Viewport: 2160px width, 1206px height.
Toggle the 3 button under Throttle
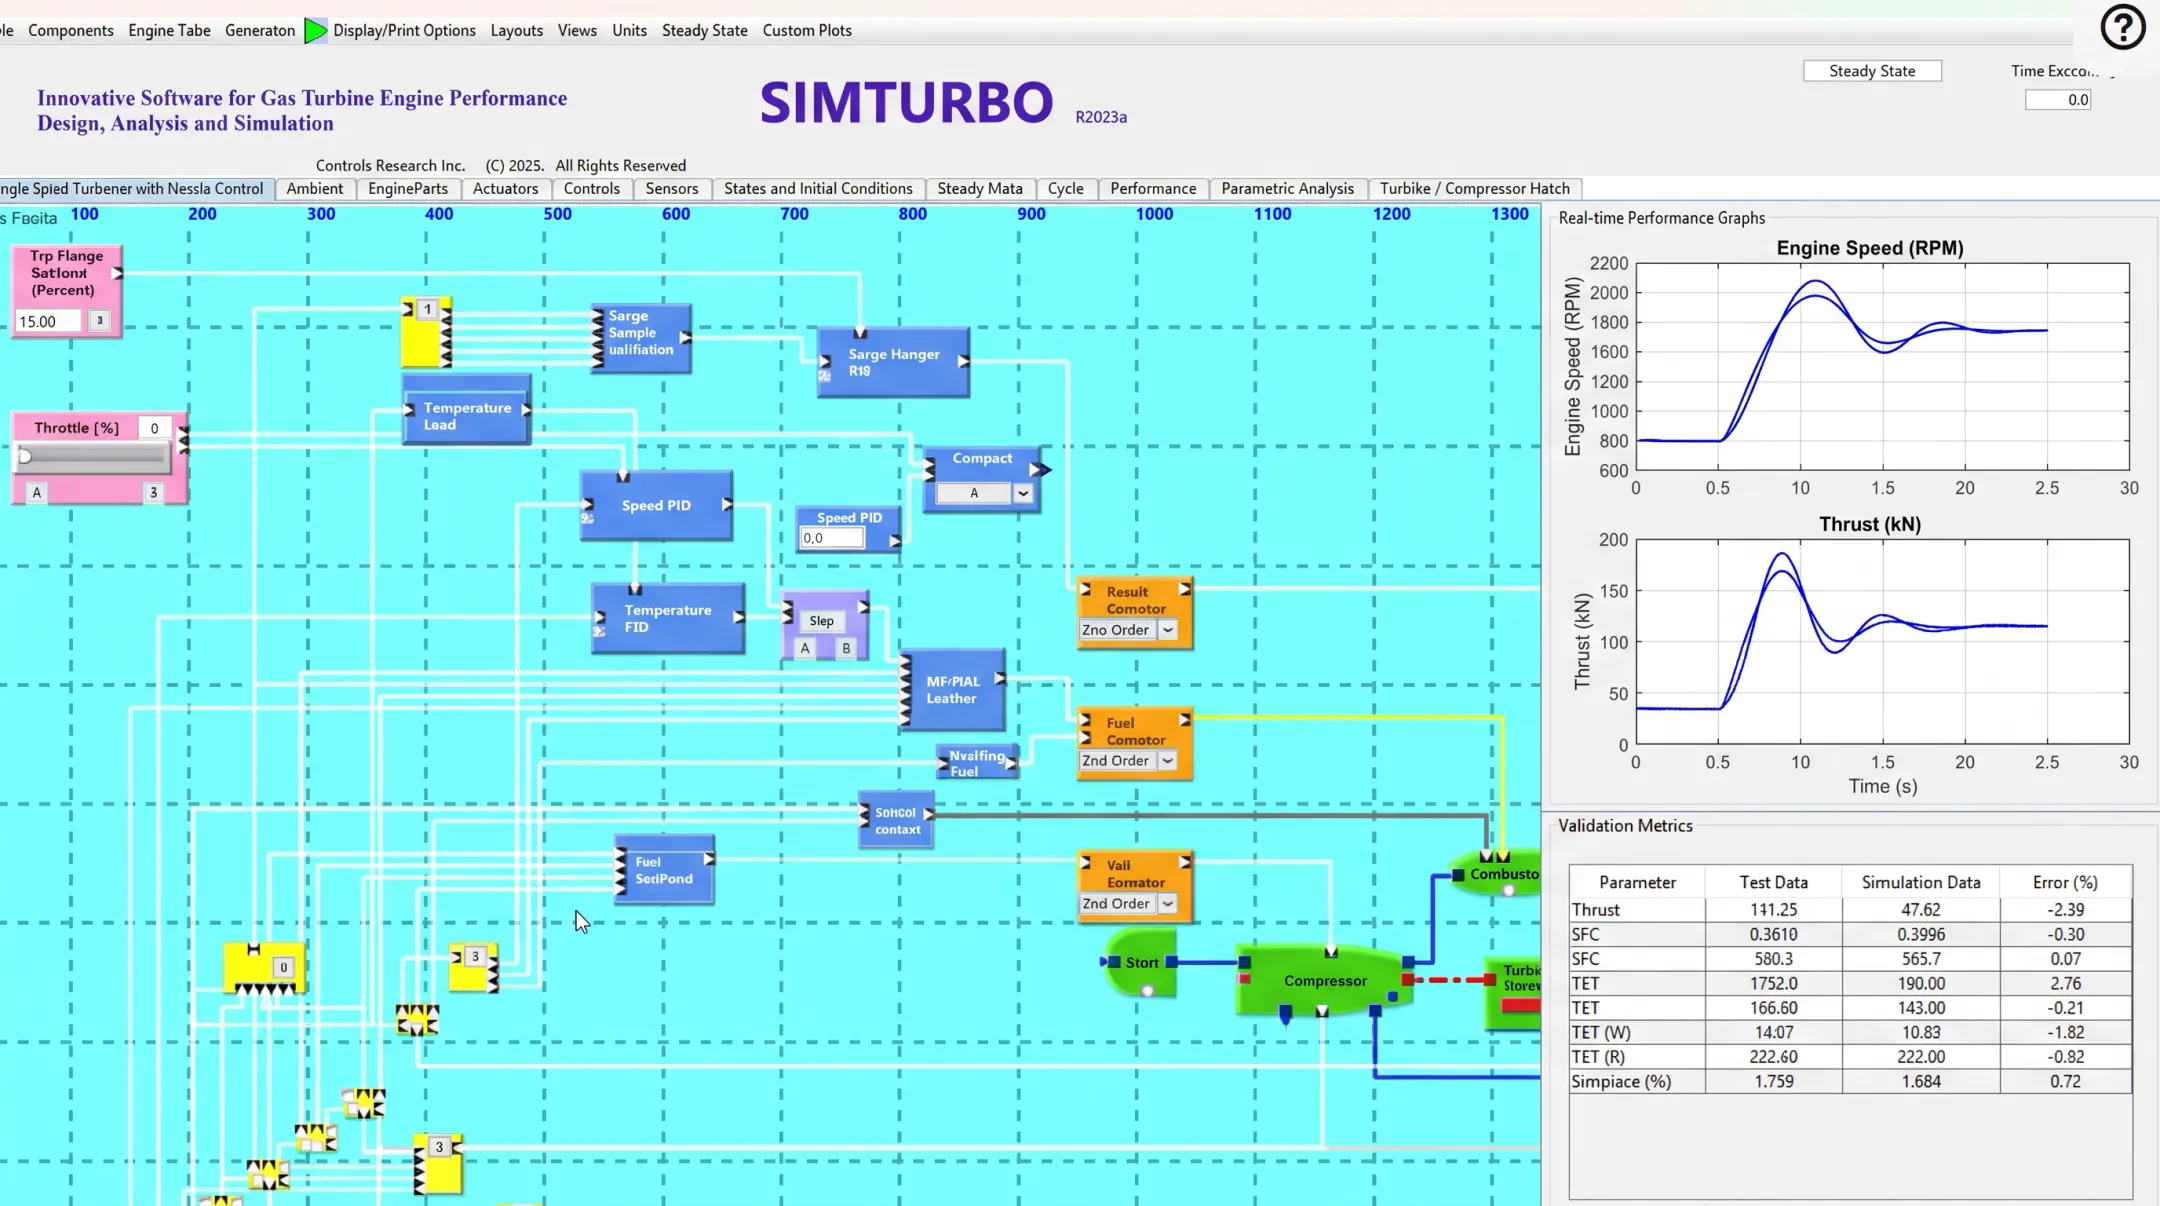153,492
